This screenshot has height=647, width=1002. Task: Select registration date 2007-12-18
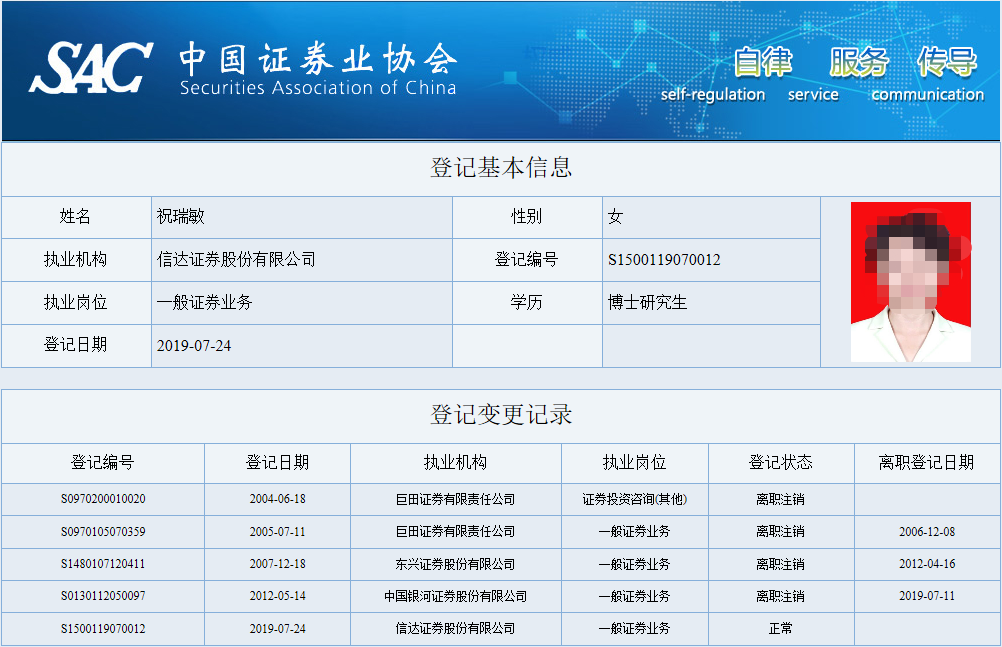(277, 564)
